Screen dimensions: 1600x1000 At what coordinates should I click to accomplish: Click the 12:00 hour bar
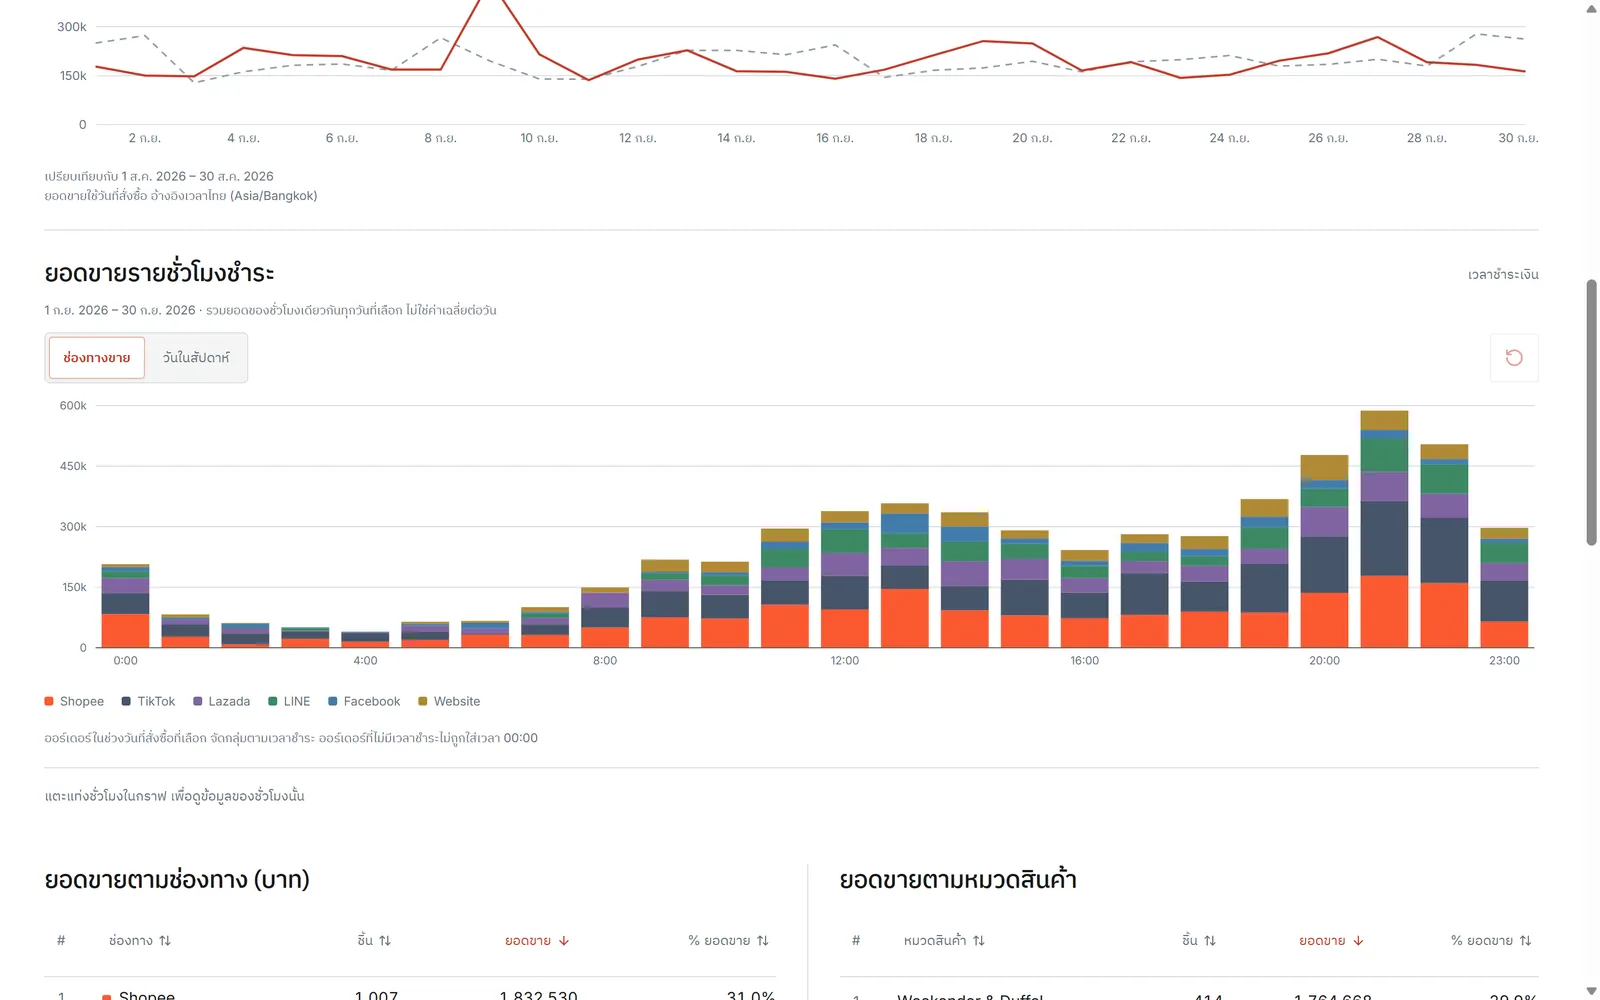pos(845,579)
